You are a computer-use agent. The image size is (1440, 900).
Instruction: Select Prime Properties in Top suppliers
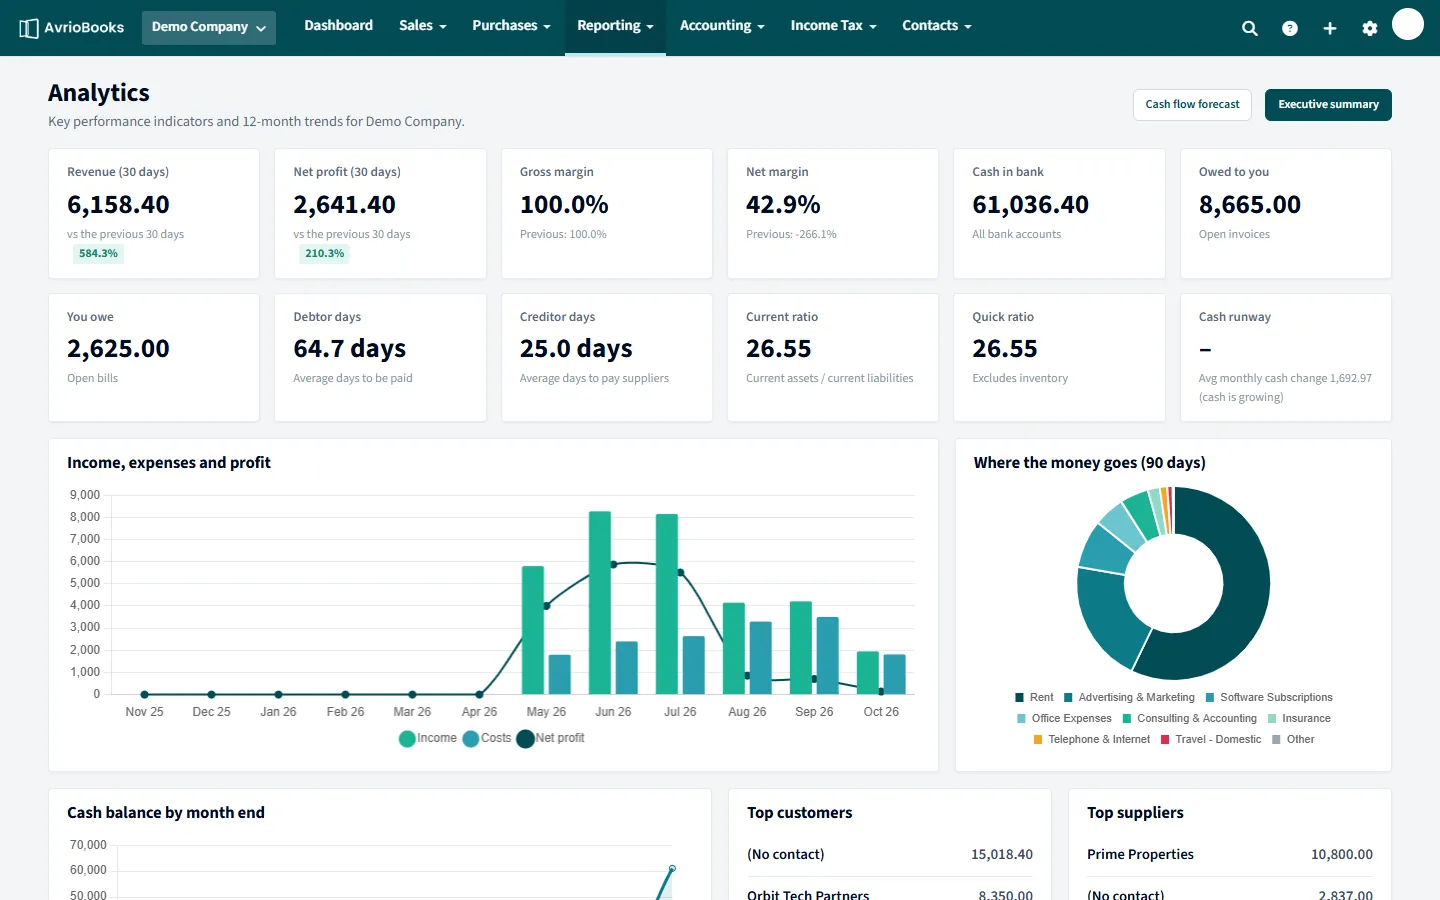pyautogui.click(x=1140, y=855)
